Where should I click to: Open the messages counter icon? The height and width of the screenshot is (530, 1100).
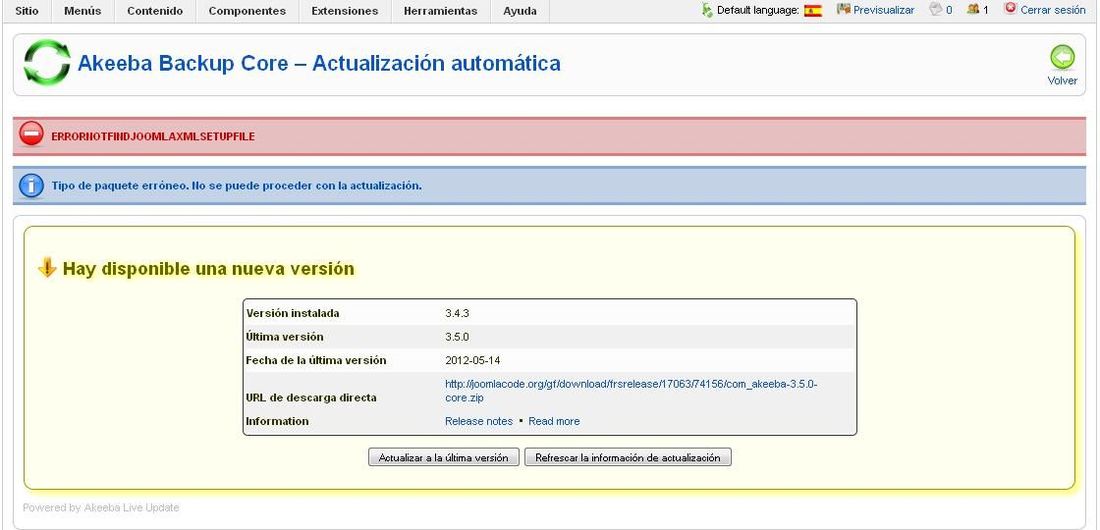(936, 9)
